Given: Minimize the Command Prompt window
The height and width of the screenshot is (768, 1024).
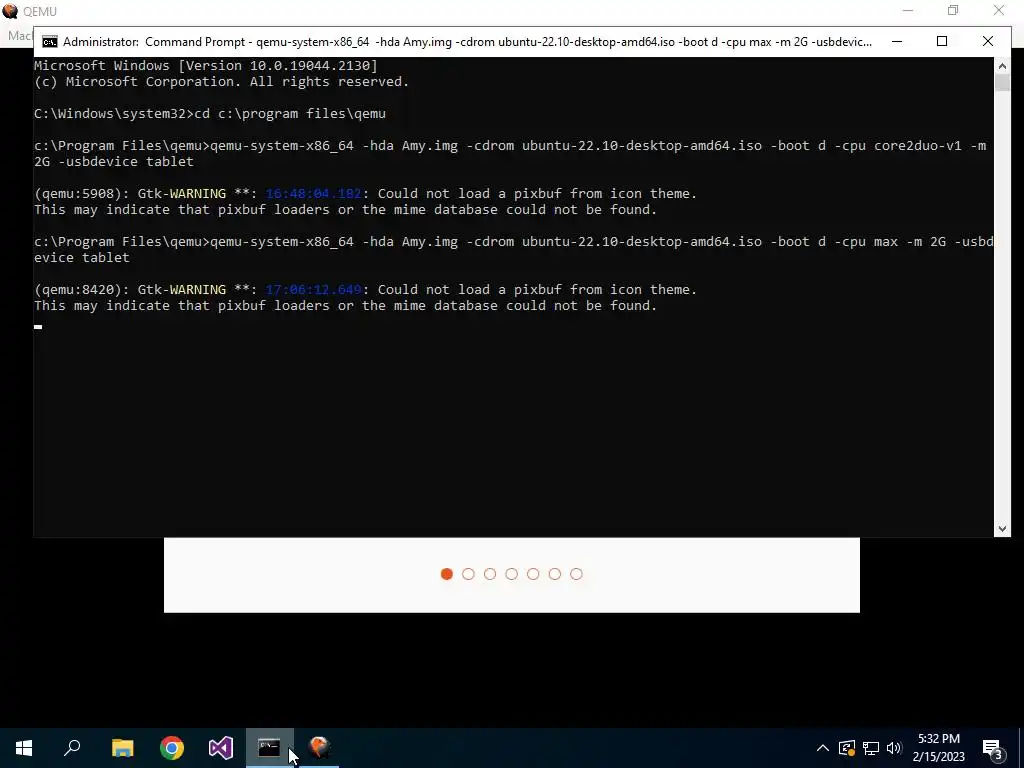Looking at the screenshot, I should (x=897, y=42).
